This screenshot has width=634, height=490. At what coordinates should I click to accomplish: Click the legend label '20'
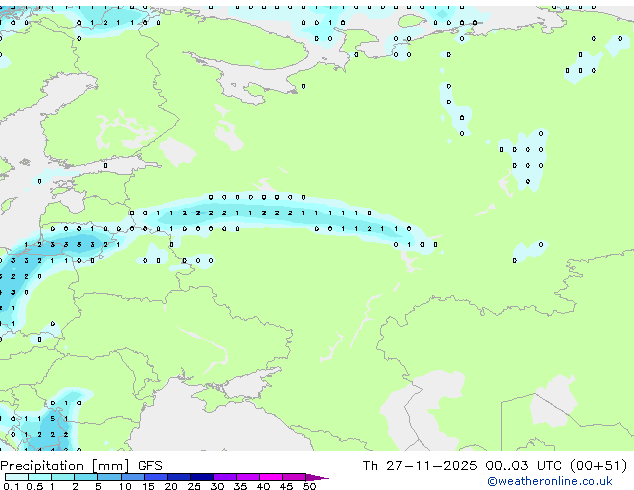tap(171, 486)
